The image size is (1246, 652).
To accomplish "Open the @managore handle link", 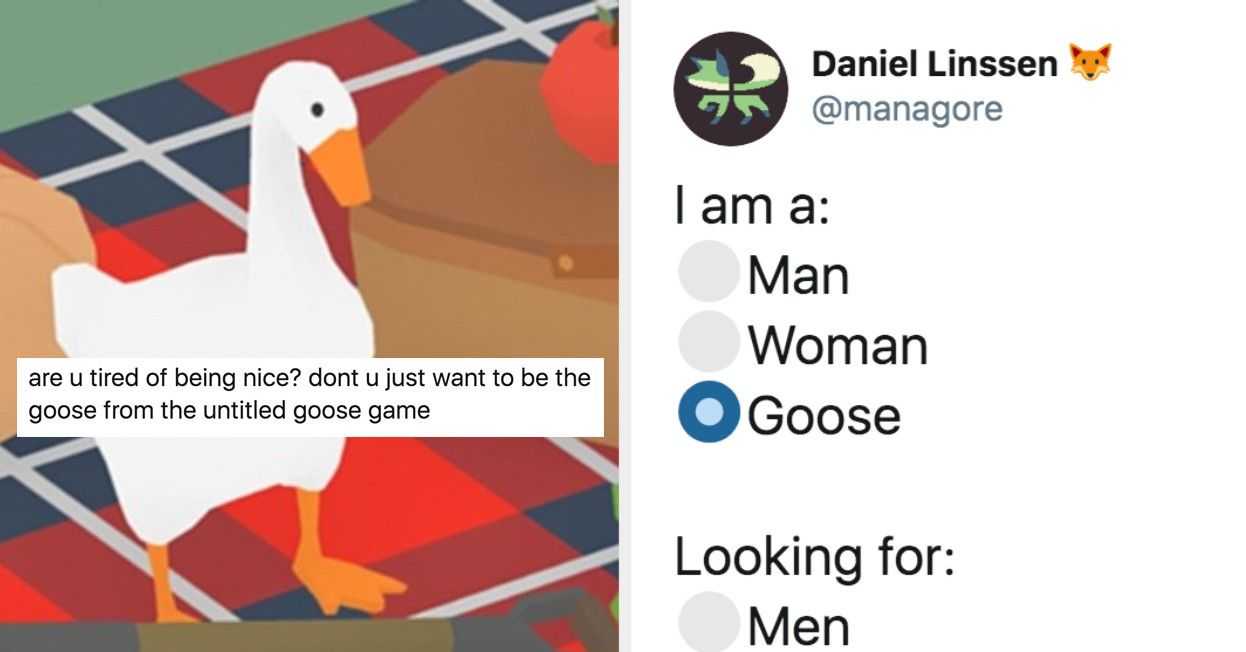I will [x=907, y=108].
